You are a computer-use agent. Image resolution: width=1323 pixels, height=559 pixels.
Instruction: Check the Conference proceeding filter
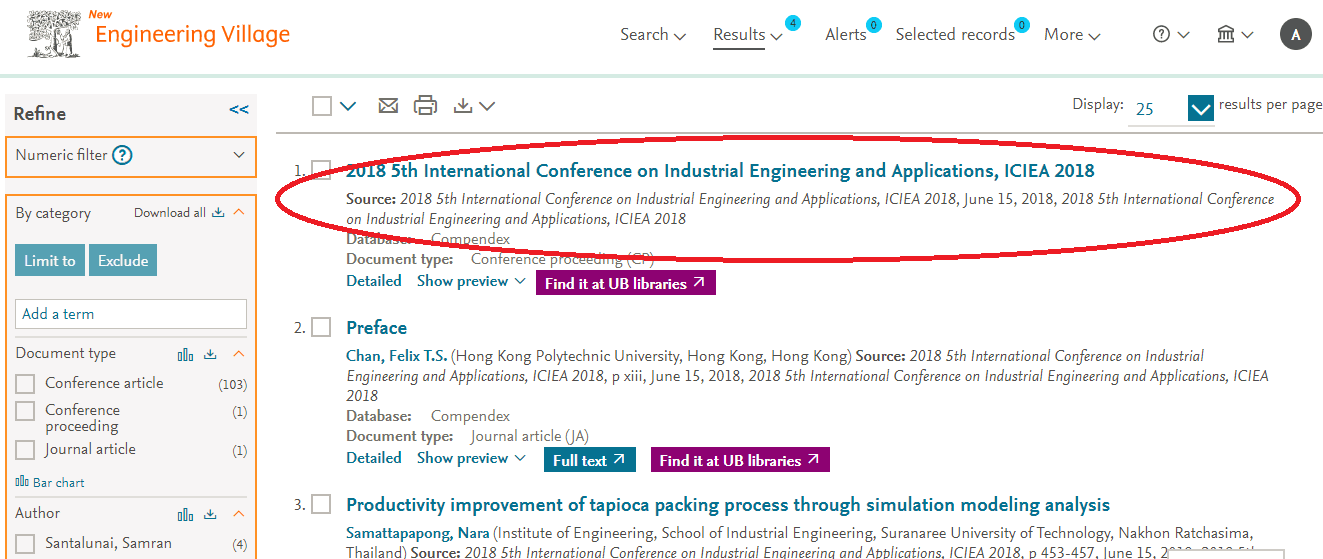point(25,411)
